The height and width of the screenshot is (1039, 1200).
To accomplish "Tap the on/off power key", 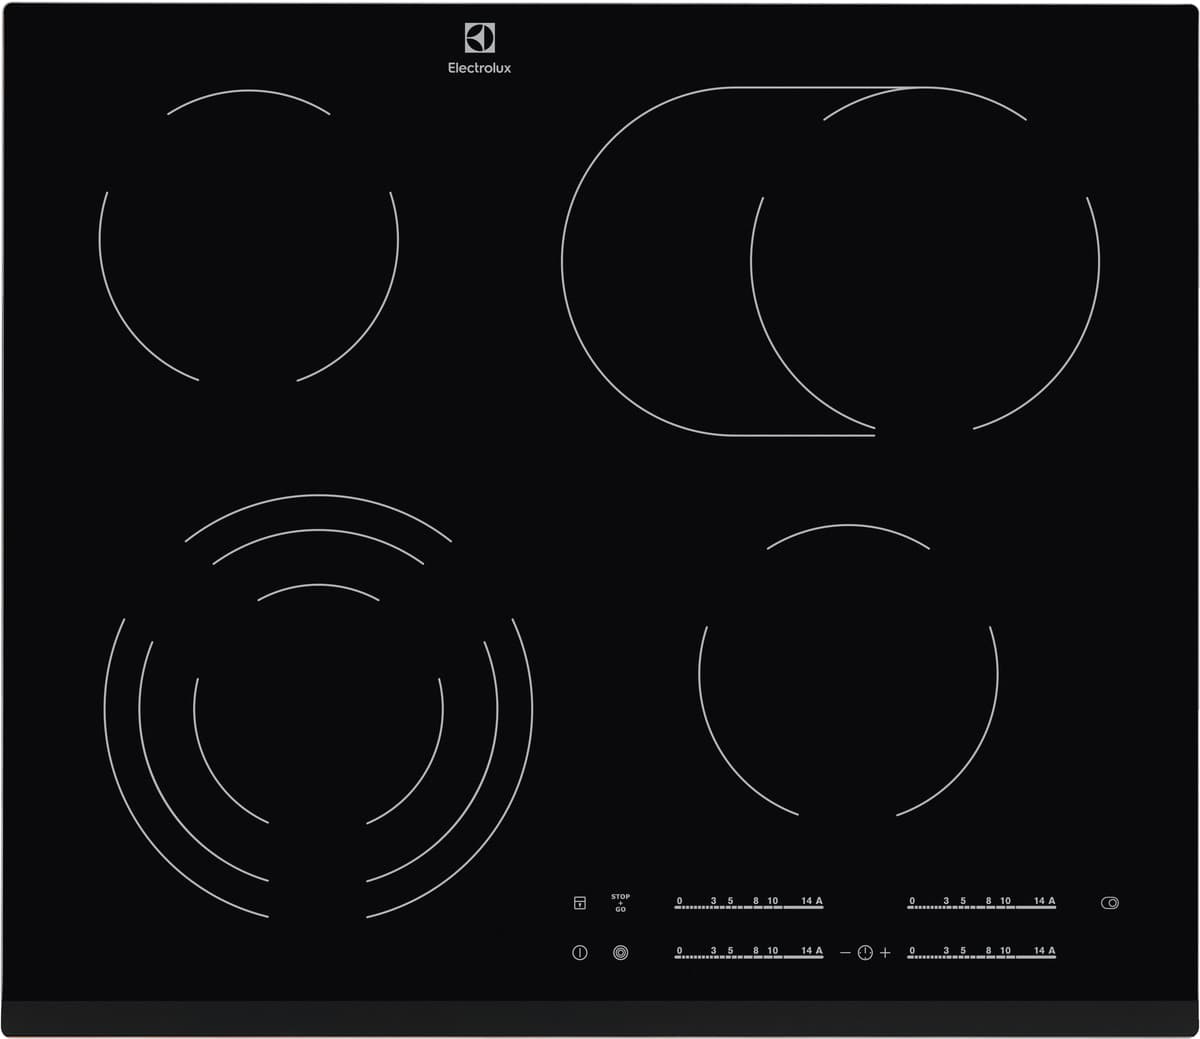I will tap(579, 953).
